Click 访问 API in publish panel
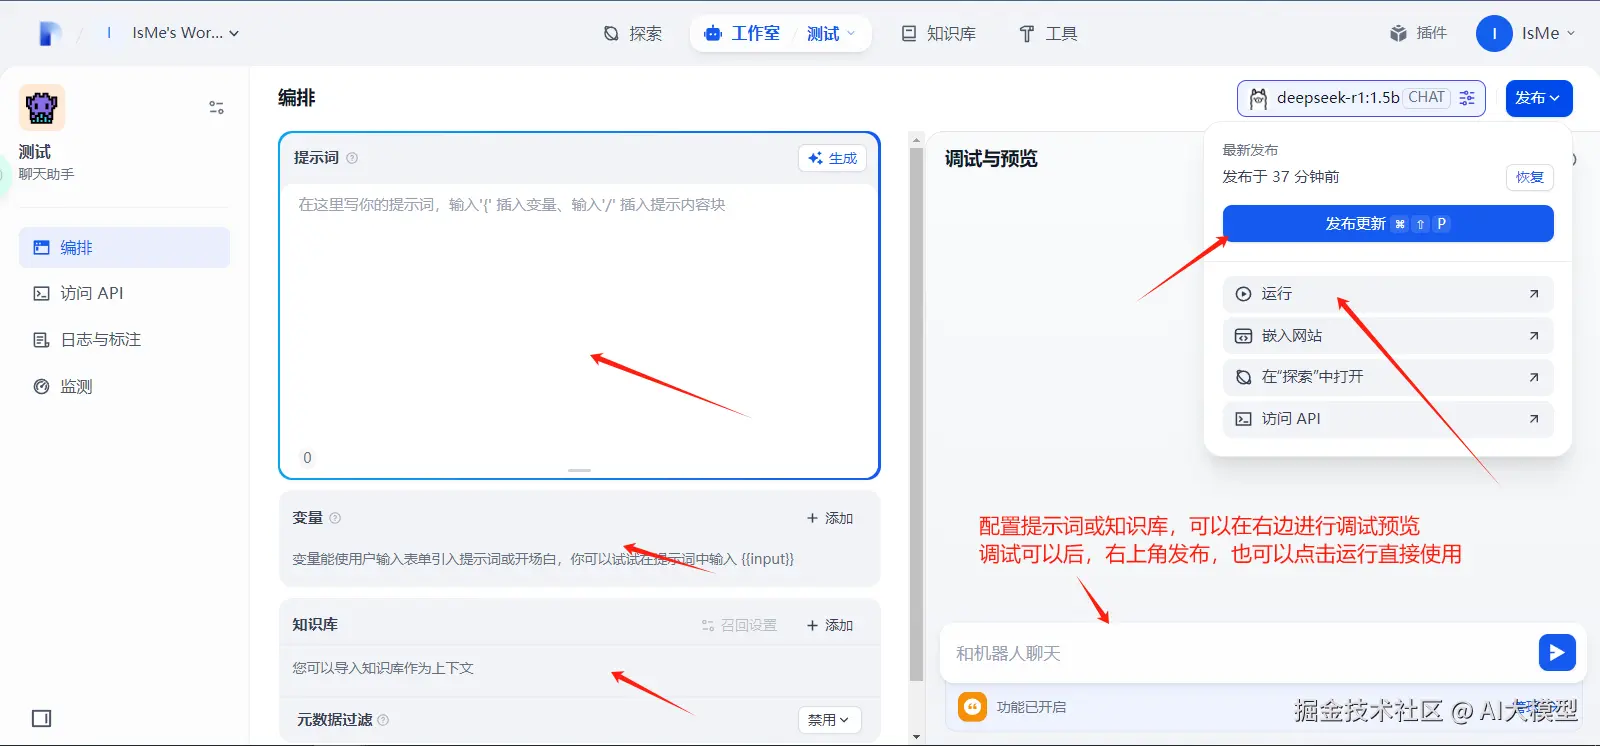This screenshot has height=746, width=1600. (1388, 419)
